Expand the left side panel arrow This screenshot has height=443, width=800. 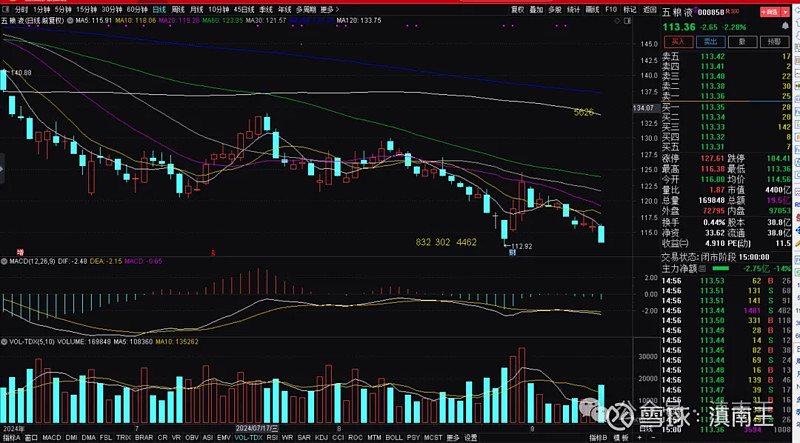tap(2, 168)
